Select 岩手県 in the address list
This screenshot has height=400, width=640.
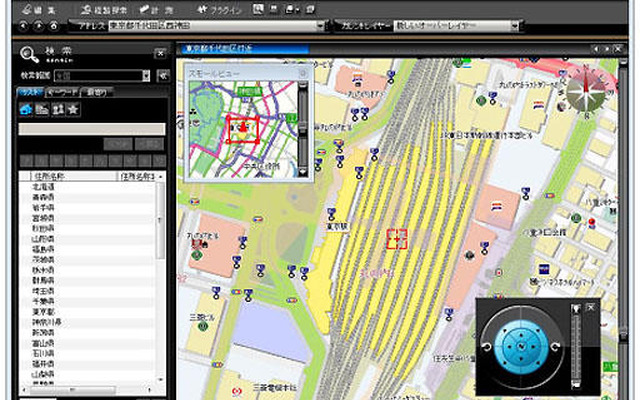coord(43,208)
